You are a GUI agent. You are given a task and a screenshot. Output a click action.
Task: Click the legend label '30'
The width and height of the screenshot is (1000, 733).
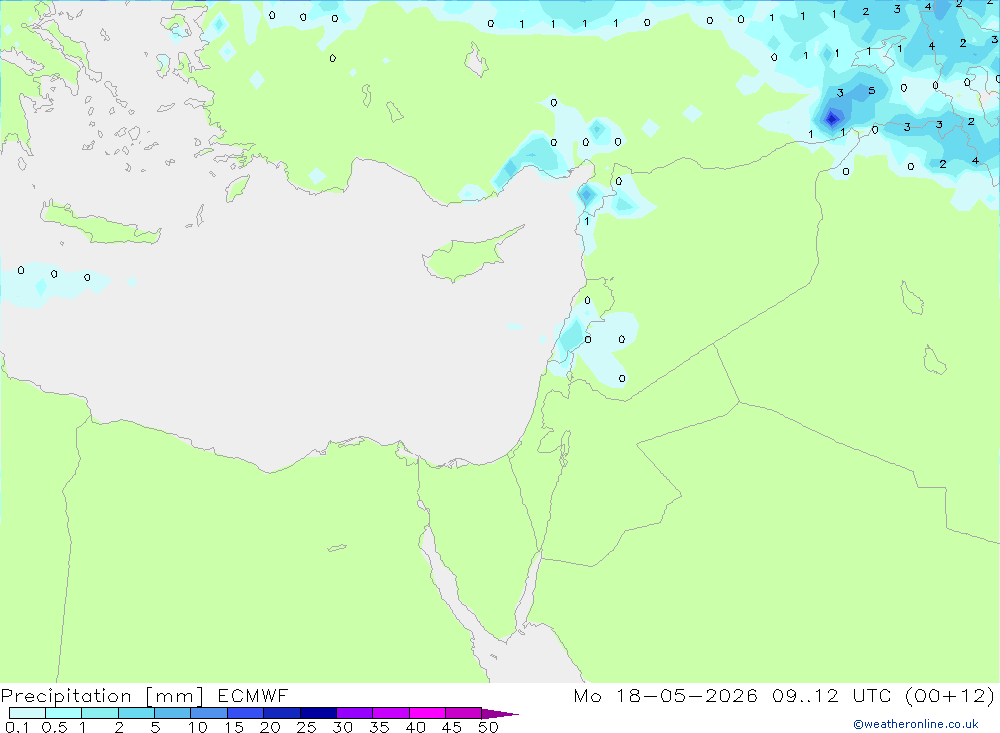pos(343,727)
